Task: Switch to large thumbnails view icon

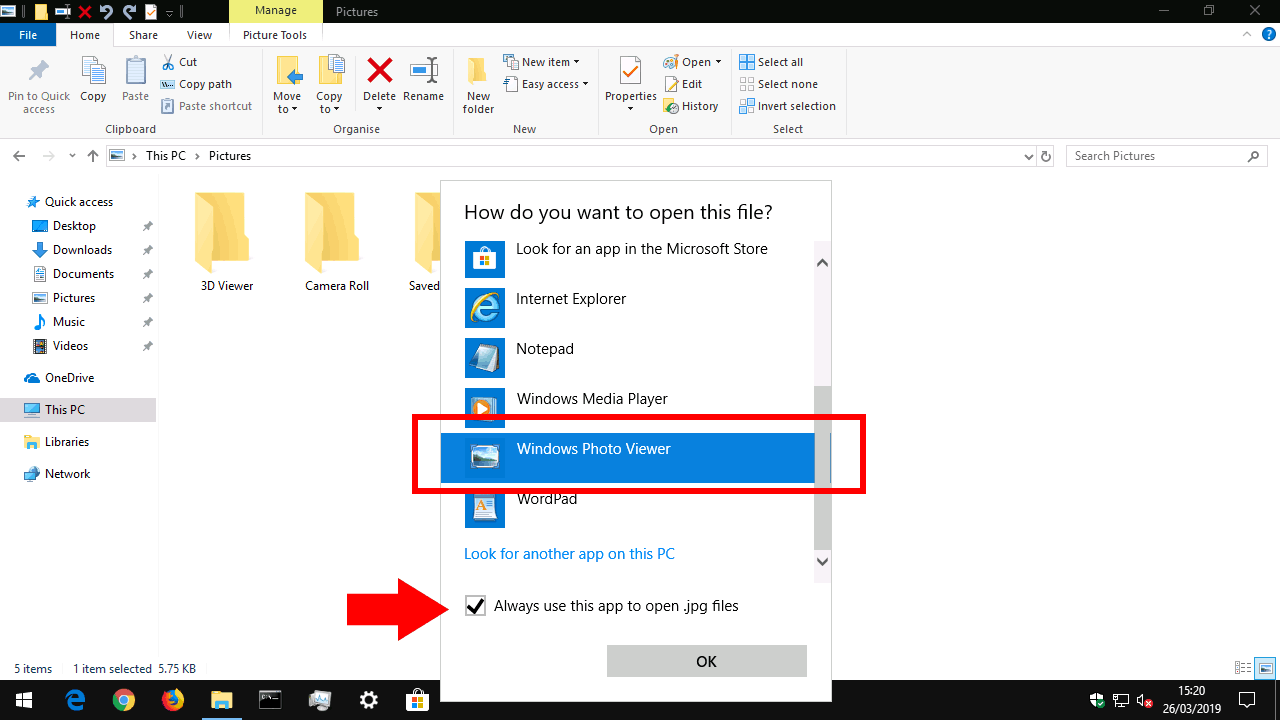Action: [x=1266, y=668]
